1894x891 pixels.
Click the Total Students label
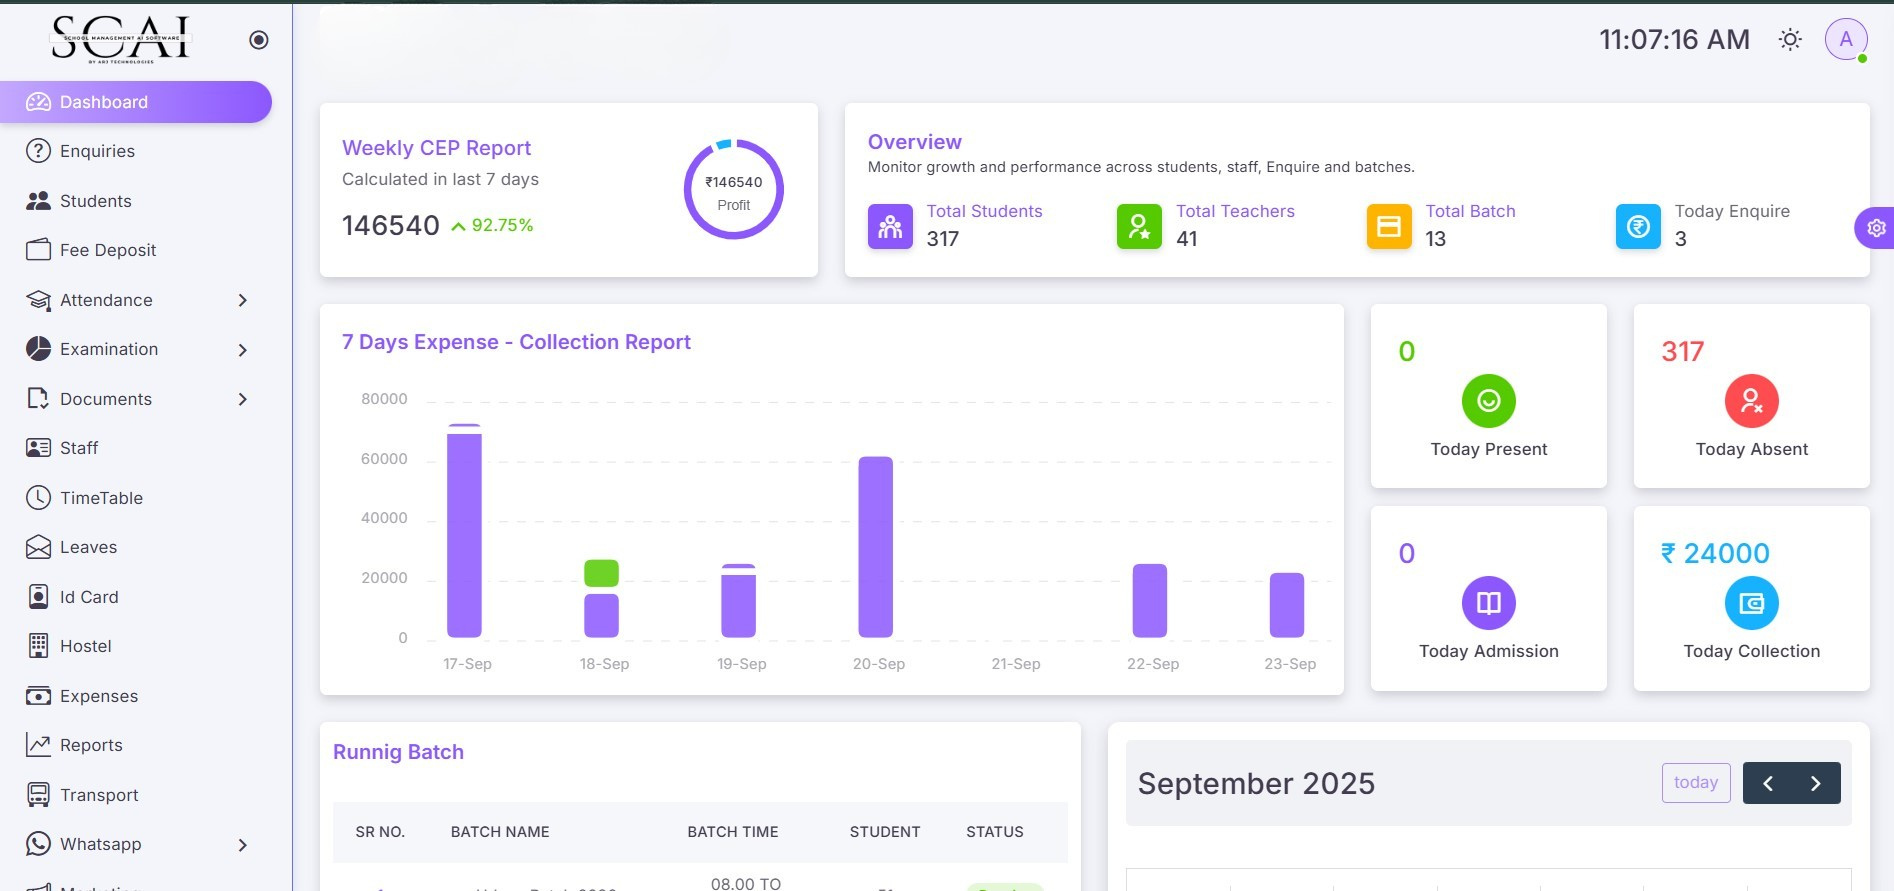point(984,211)
